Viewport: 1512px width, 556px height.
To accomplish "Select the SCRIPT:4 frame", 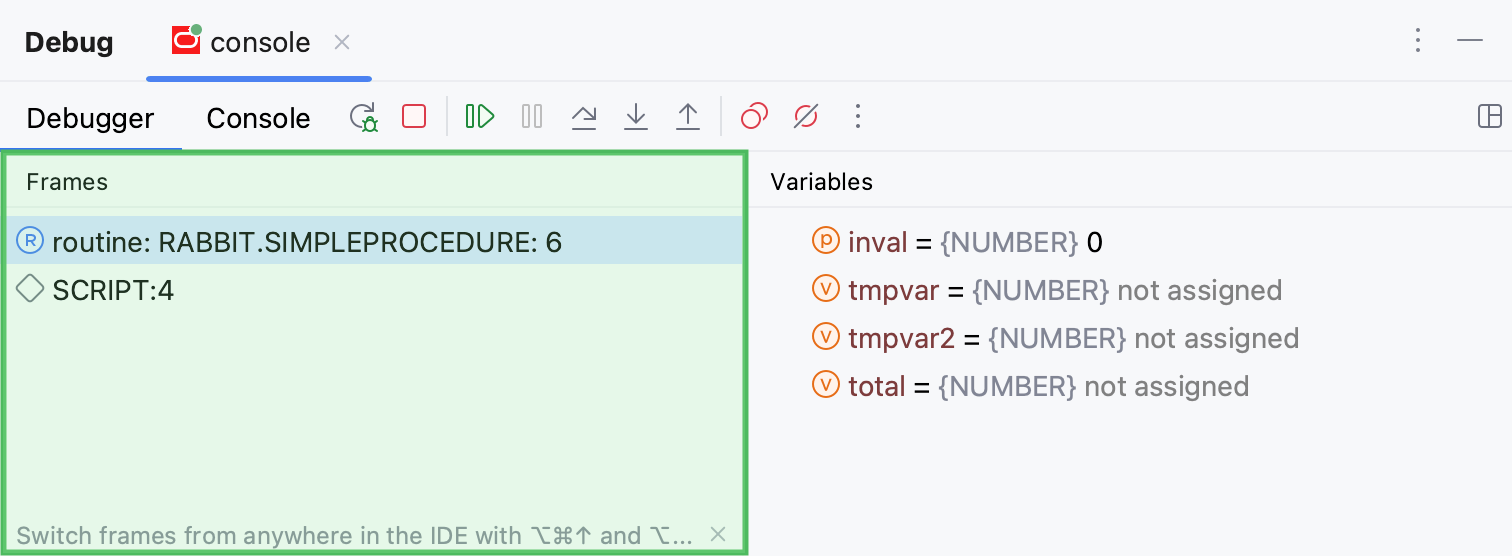I will 113,290.
